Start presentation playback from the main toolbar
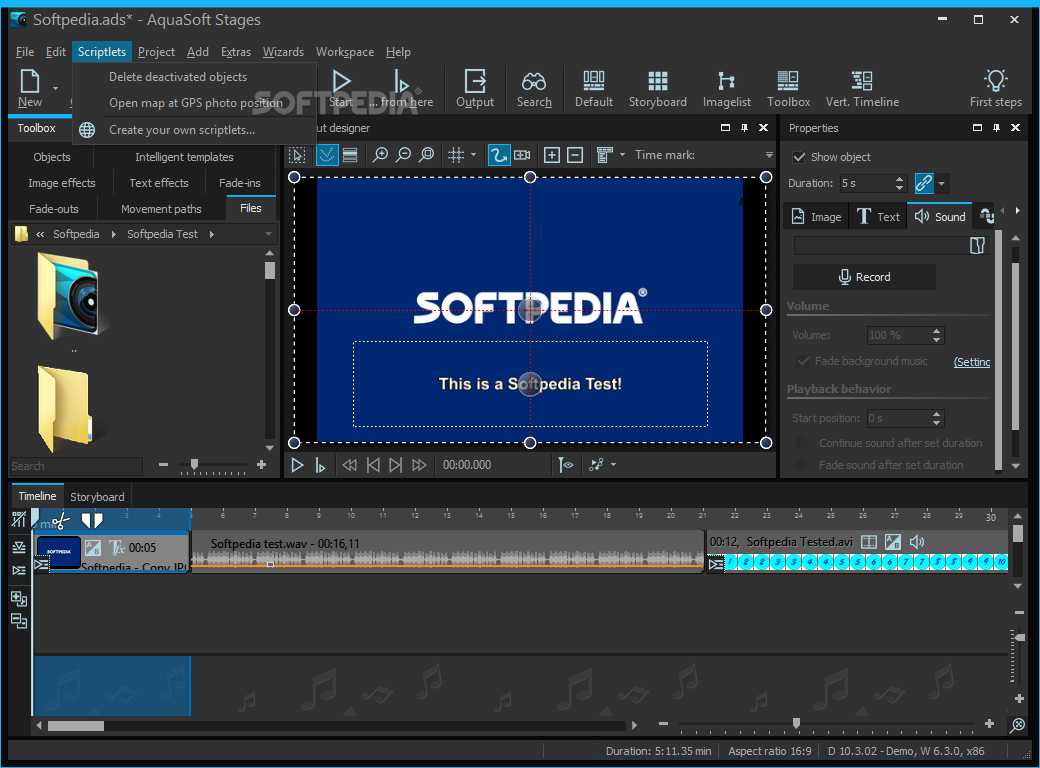The image size is (1040, 768). [342, 88]
